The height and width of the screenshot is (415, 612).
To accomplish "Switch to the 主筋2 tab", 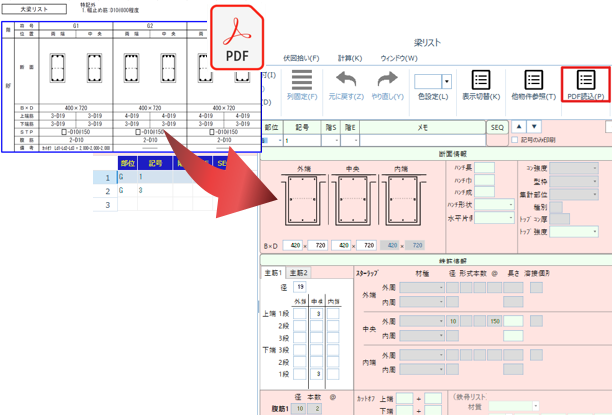I will click(299, 273).
